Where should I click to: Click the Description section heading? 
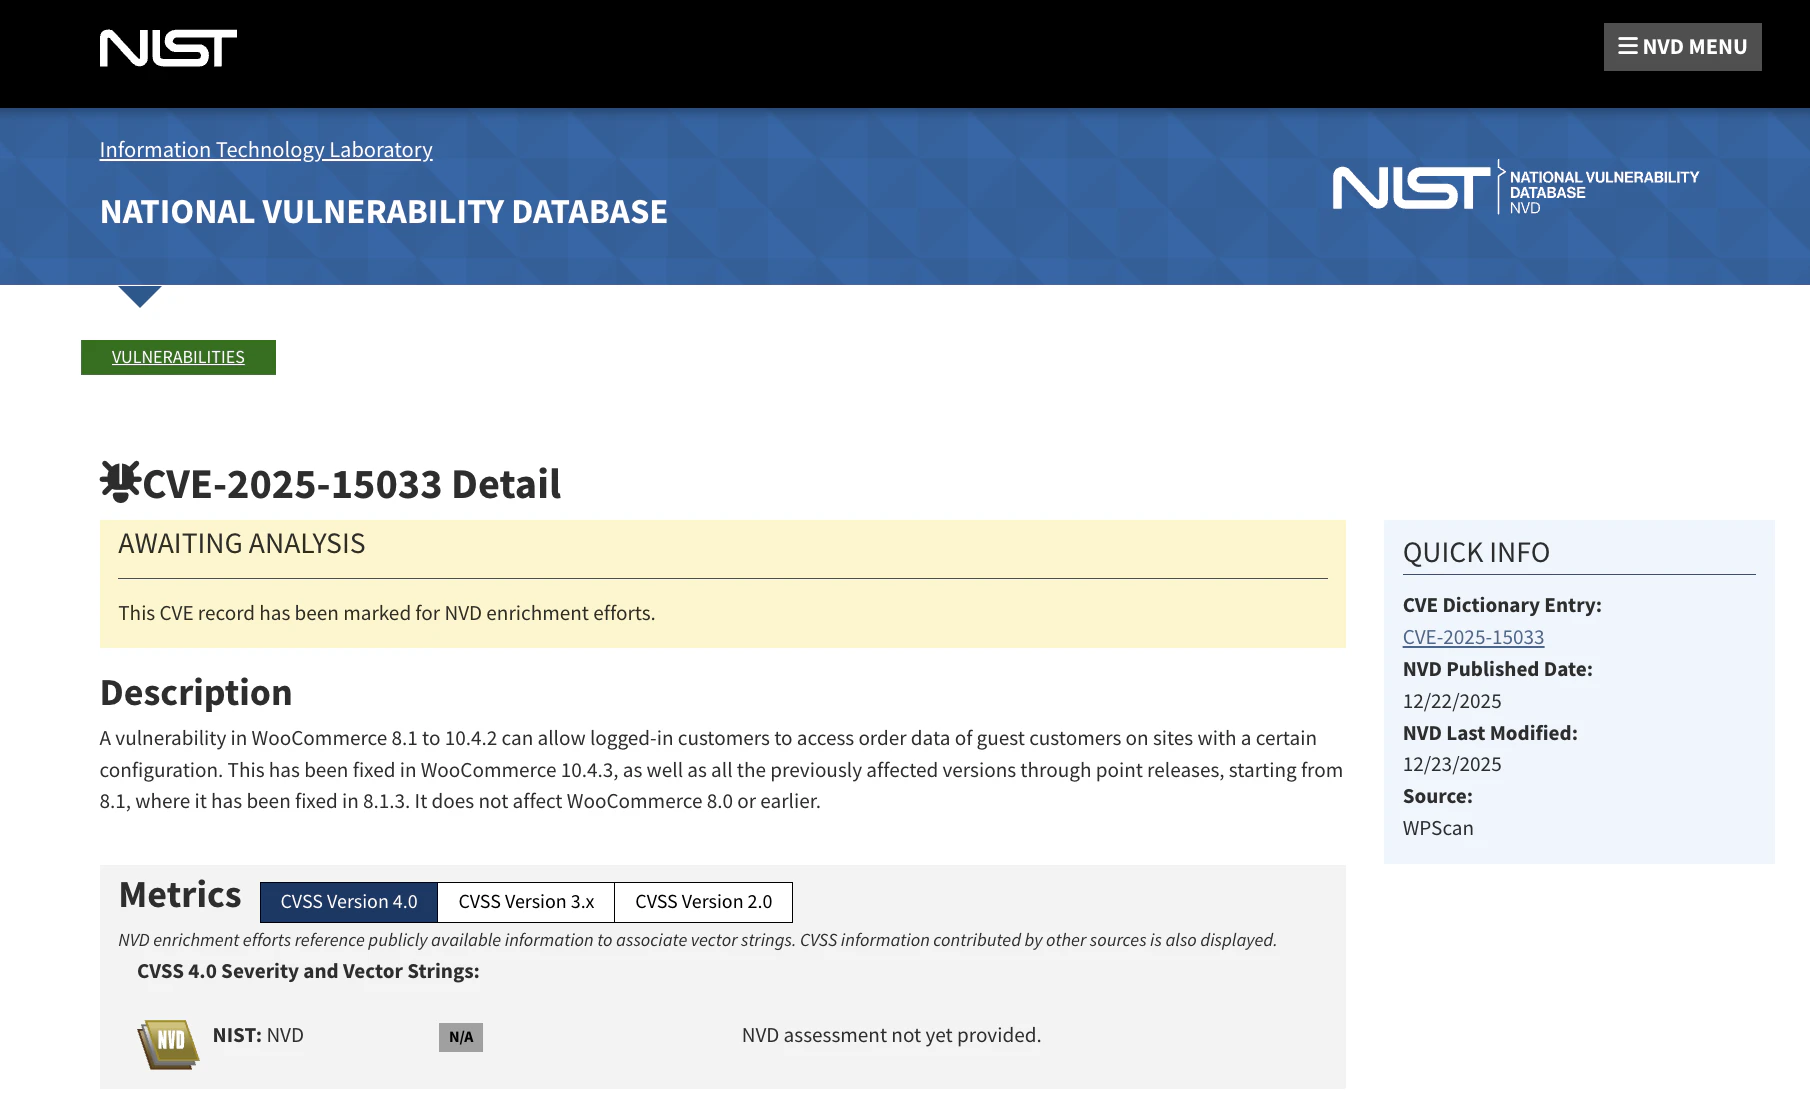tap(196, 692)
